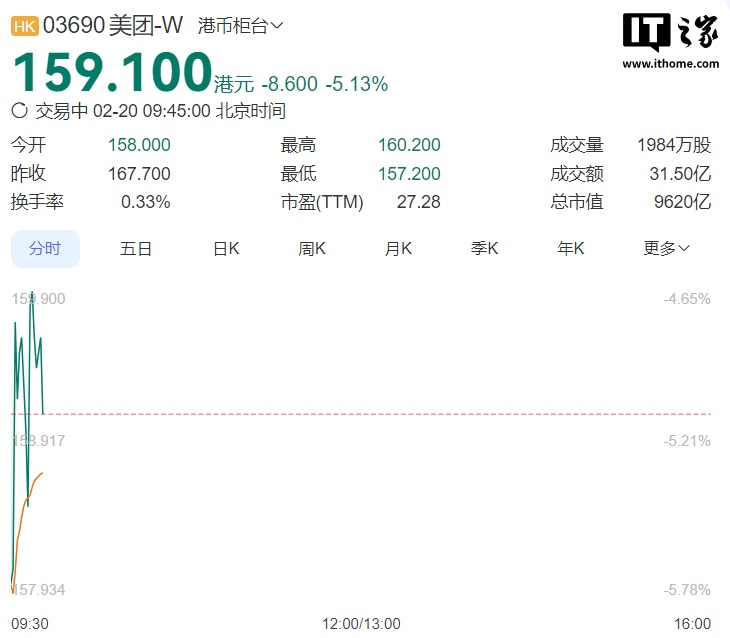Click the -5.21% chart axis label
730x638 pixels.
tap(687, 441)
